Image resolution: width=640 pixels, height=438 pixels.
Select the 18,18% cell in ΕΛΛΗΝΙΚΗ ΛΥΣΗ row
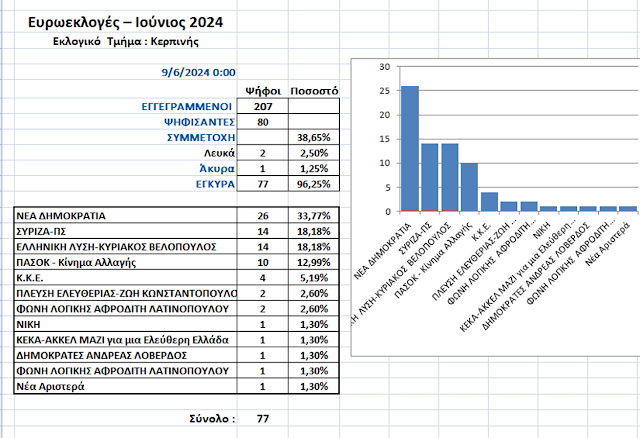[x=314, y=247]
